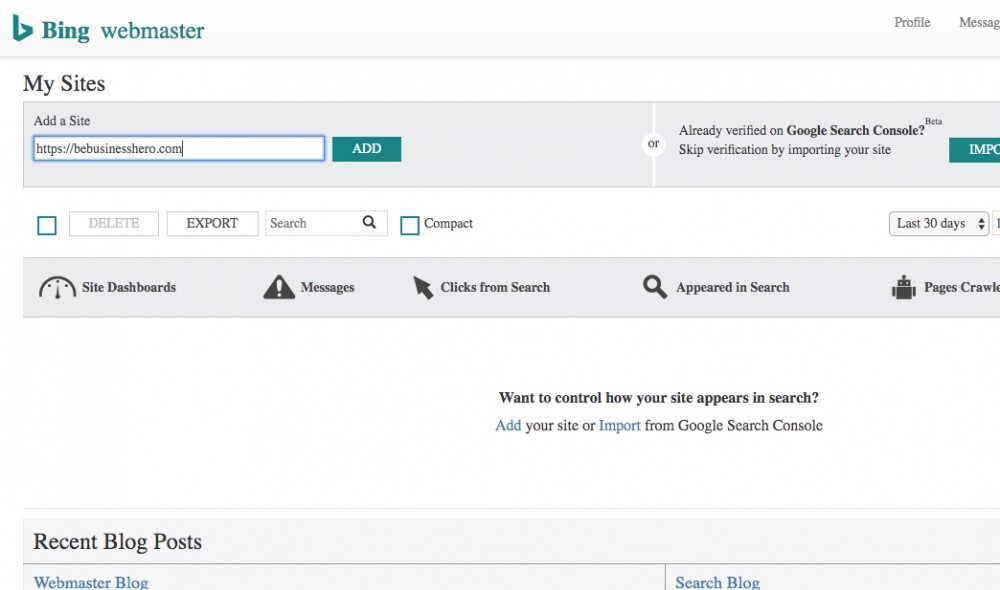Click the Add a Site URL field

[x=179, y=148]
